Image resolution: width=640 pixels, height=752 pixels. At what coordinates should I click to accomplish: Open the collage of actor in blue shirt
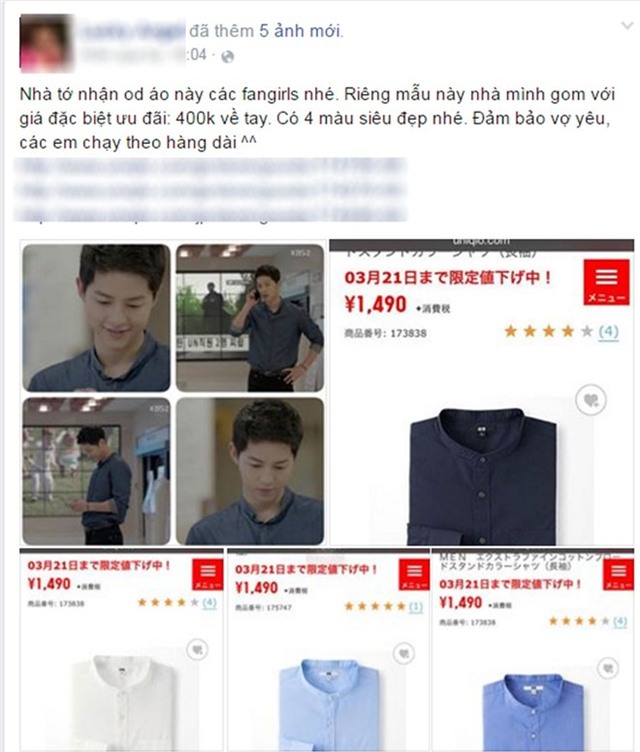(x=173, y=394)
